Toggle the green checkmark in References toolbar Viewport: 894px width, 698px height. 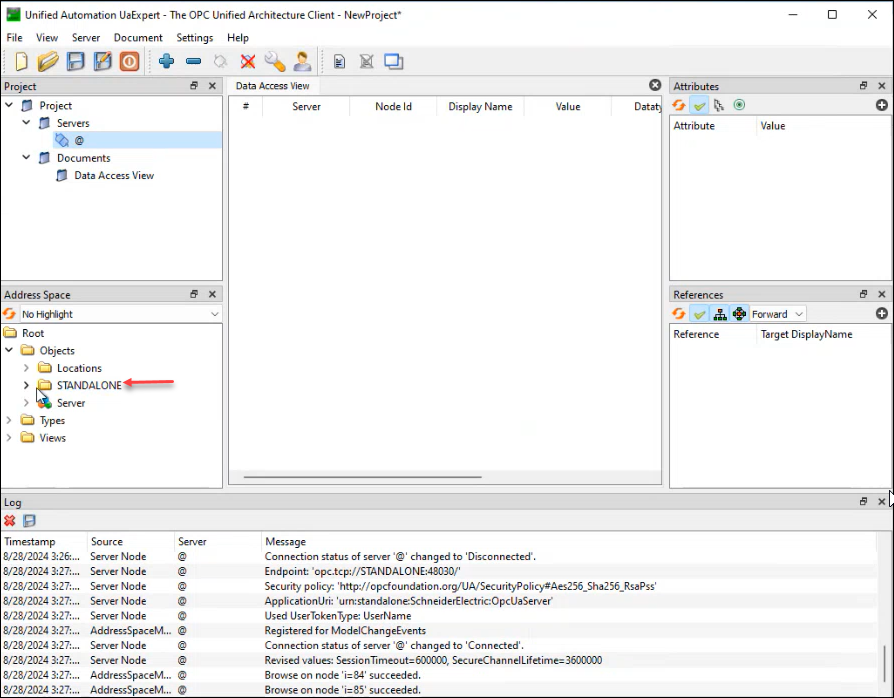click(x=699, y=314)
